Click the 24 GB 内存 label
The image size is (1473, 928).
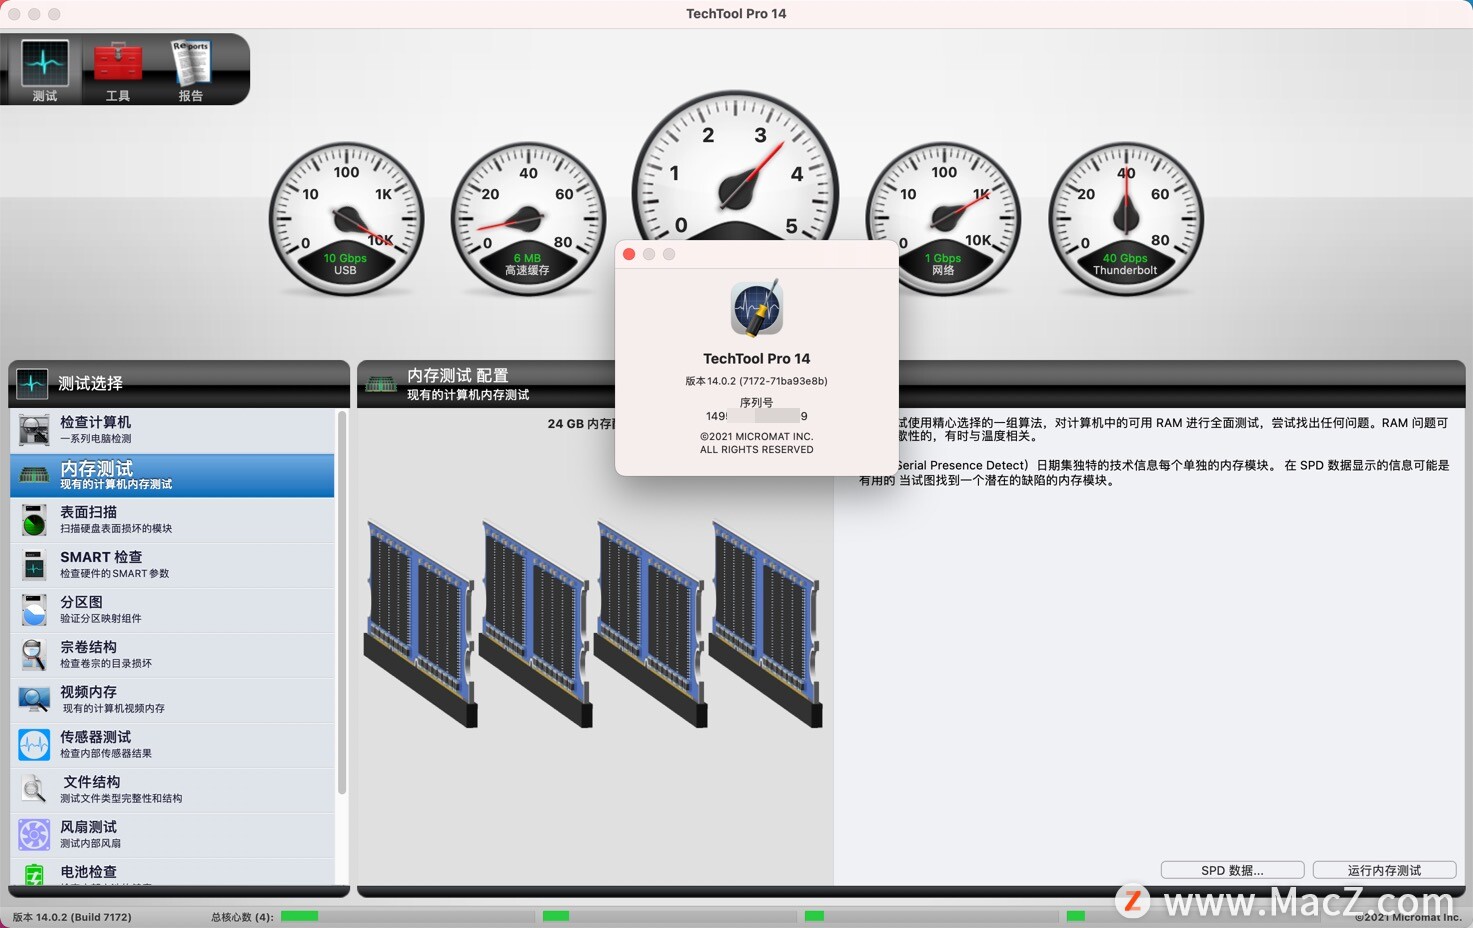[581, 424]
